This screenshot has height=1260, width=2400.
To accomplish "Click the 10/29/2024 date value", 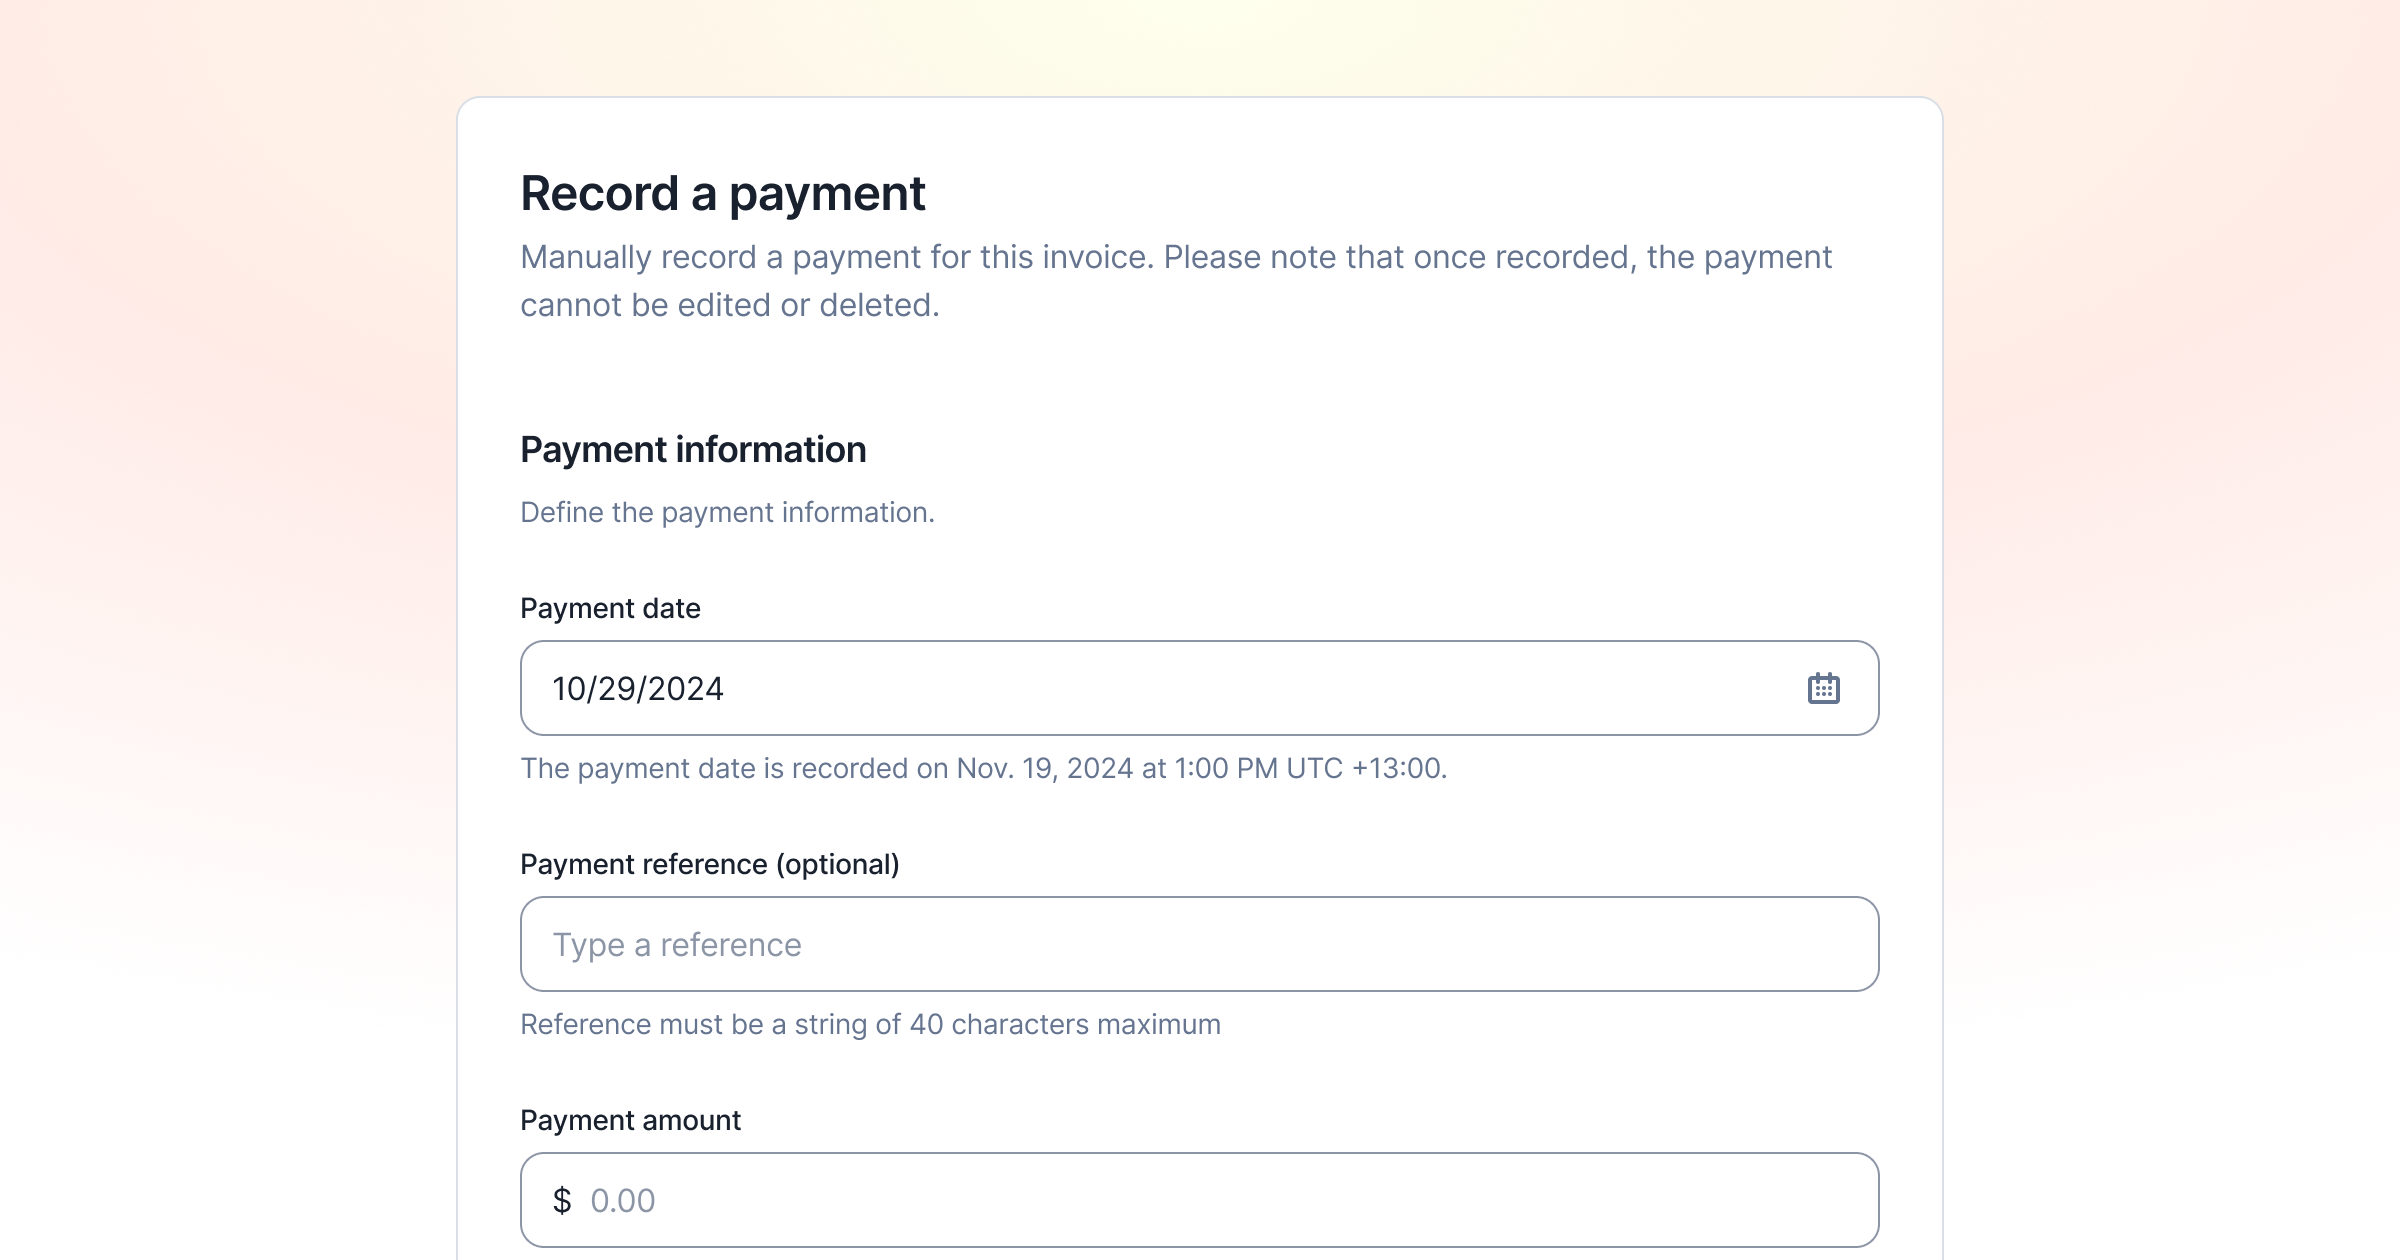I will [x=638, y=689].
